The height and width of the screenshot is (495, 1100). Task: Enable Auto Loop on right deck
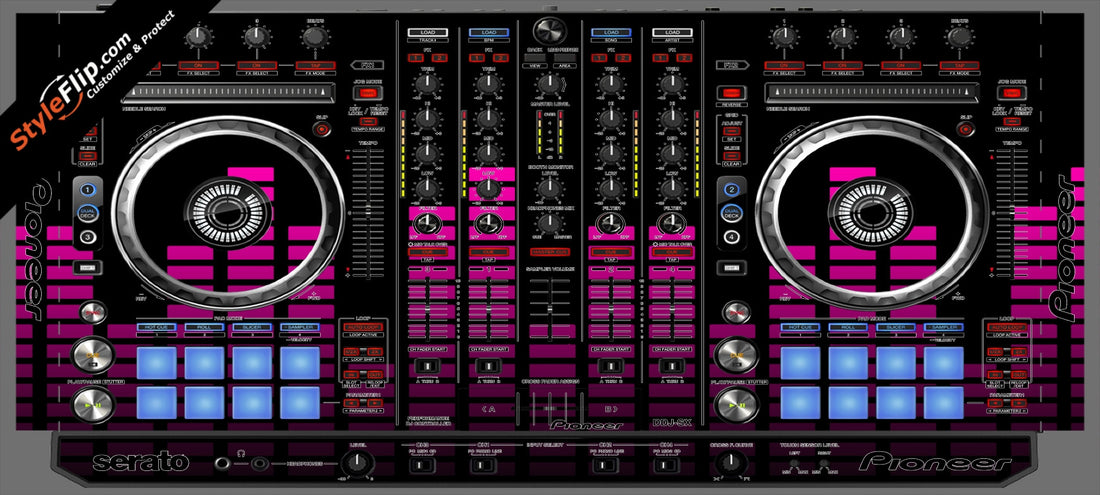click(1005, 327)
